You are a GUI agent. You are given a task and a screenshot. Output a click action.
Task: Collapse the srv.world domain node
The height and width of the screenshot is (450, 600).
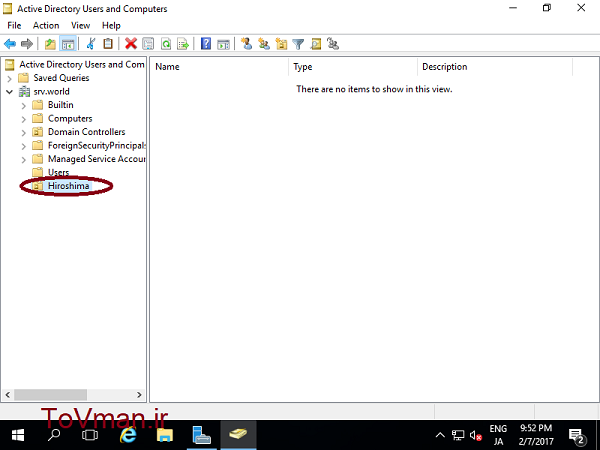click(x=10, y=92)
